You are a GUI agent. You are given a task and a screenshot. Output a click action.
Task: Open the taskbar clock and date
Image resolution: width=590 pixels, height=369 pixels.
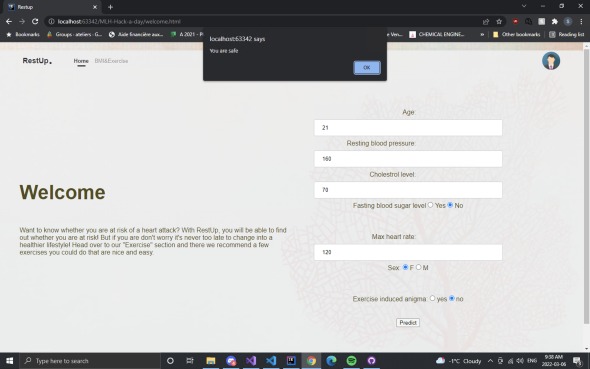click(554, 361)
